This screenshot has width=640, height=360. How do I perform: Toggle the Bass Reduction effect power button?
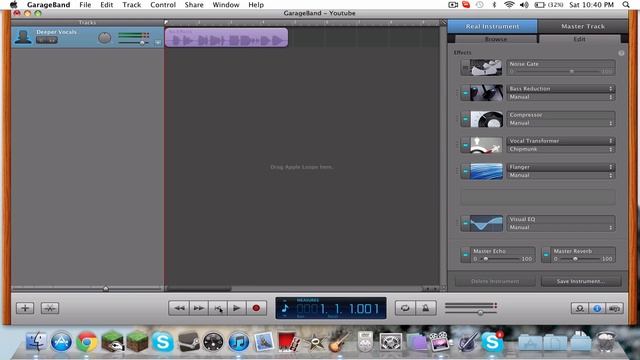[x=465, y=93]
